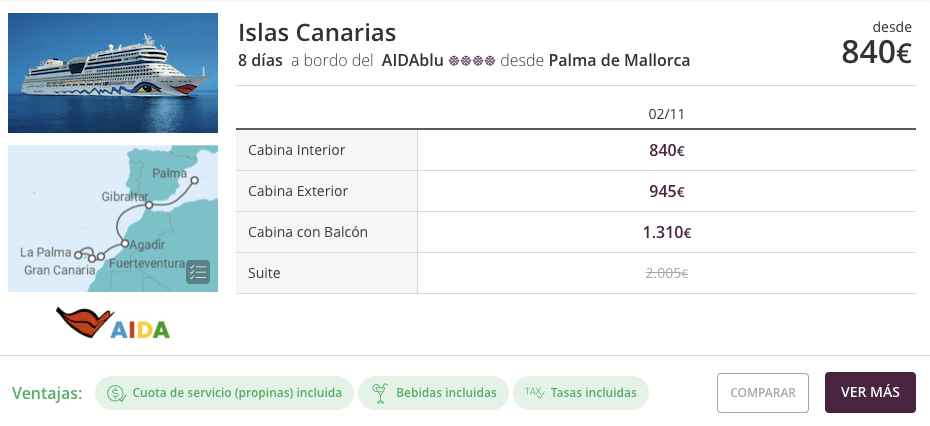Click the service fee coin icon
930x426 pixels.
[116, 393]
